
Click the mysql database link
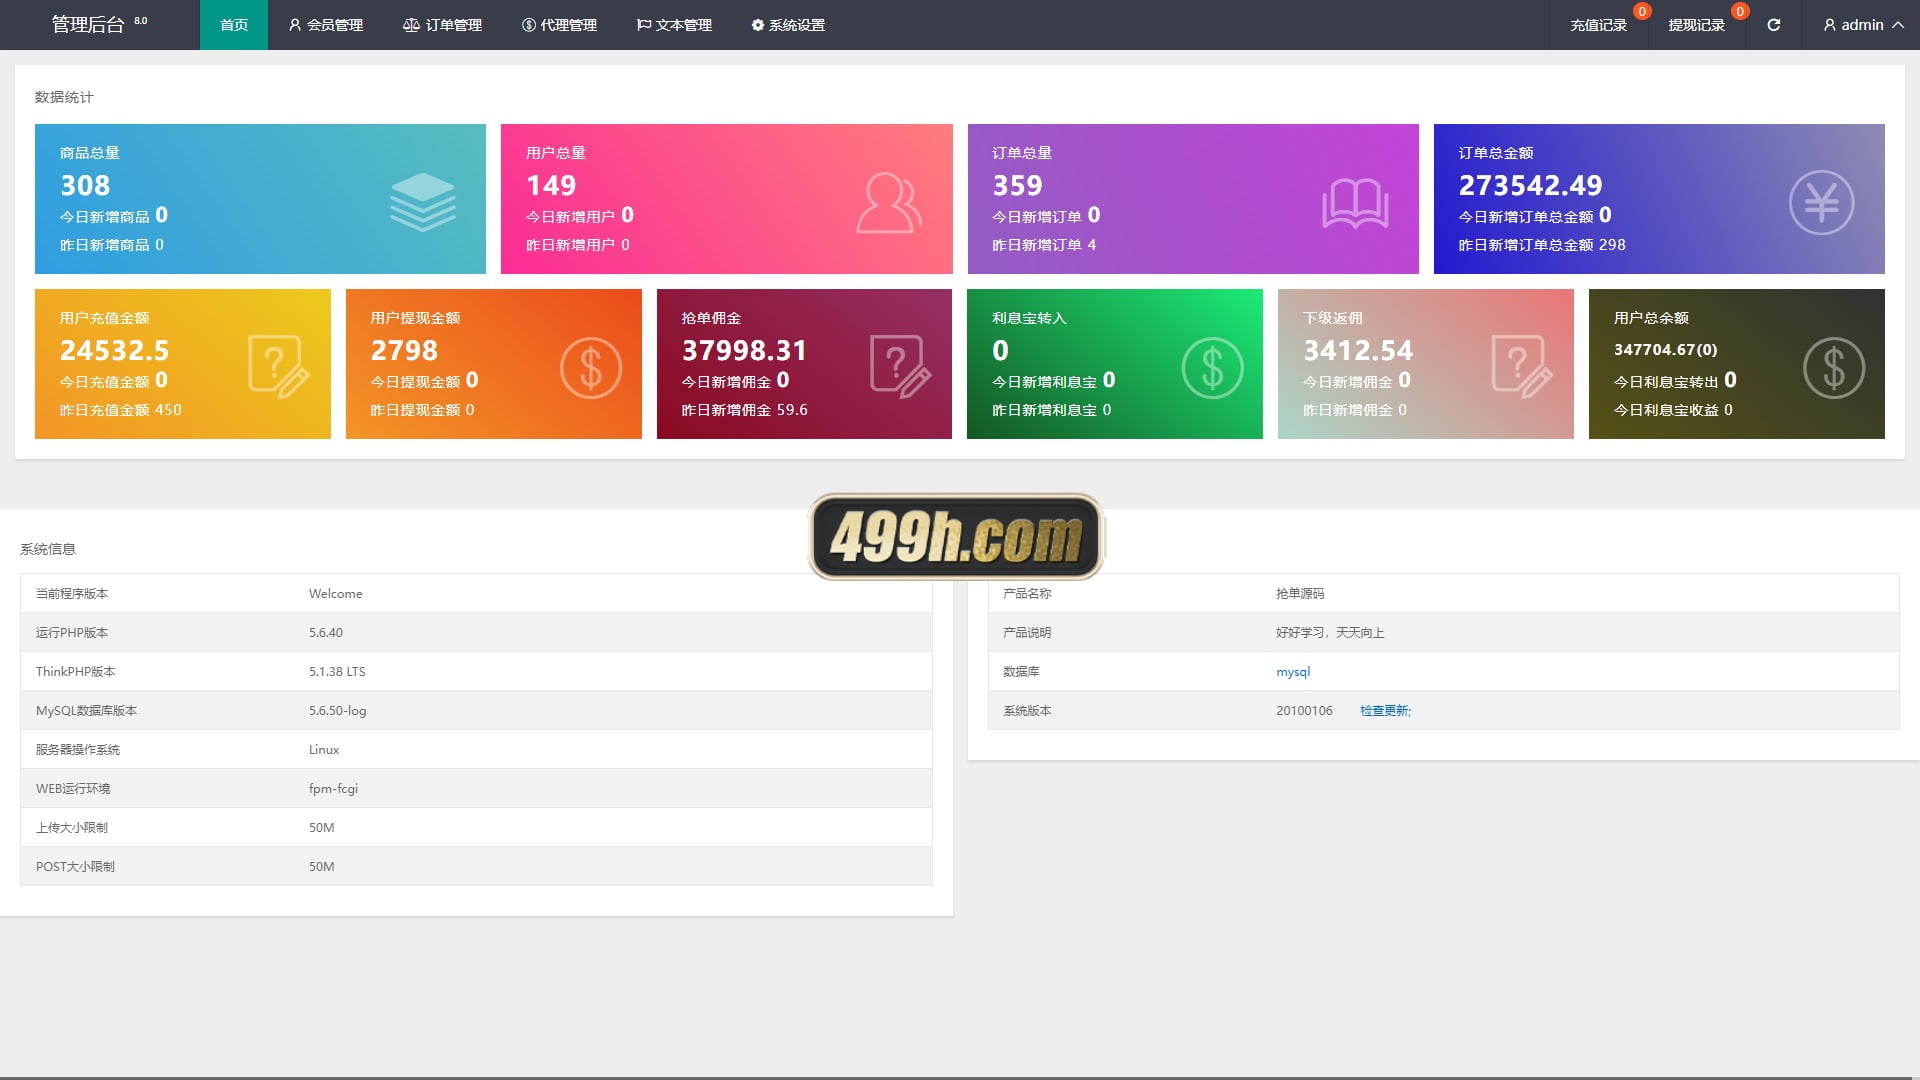[x=1293, y=672]
